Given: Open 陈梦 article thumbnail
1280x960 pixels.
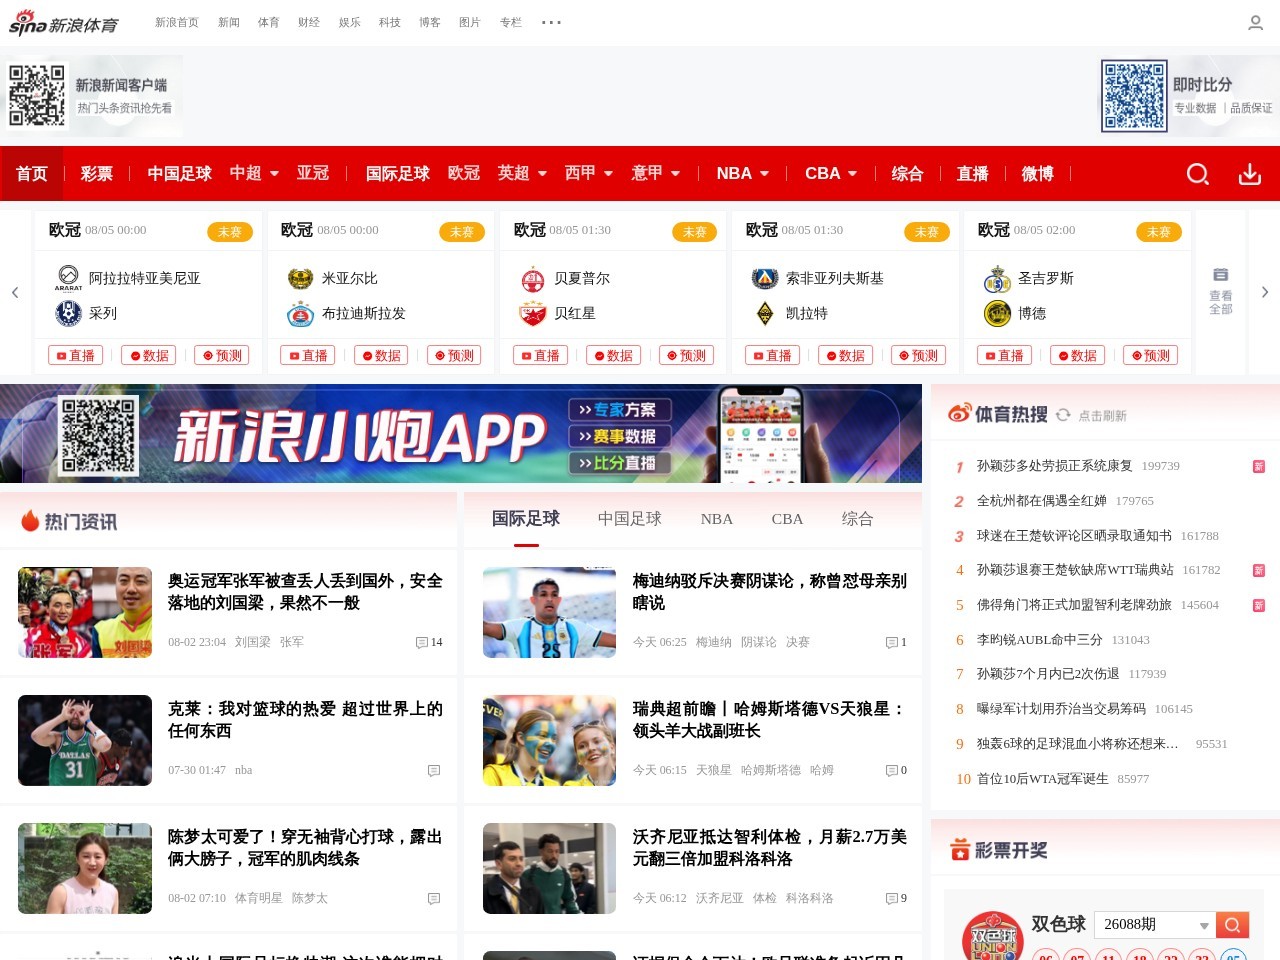Looking at the screenshot, I should coord(85,868).
